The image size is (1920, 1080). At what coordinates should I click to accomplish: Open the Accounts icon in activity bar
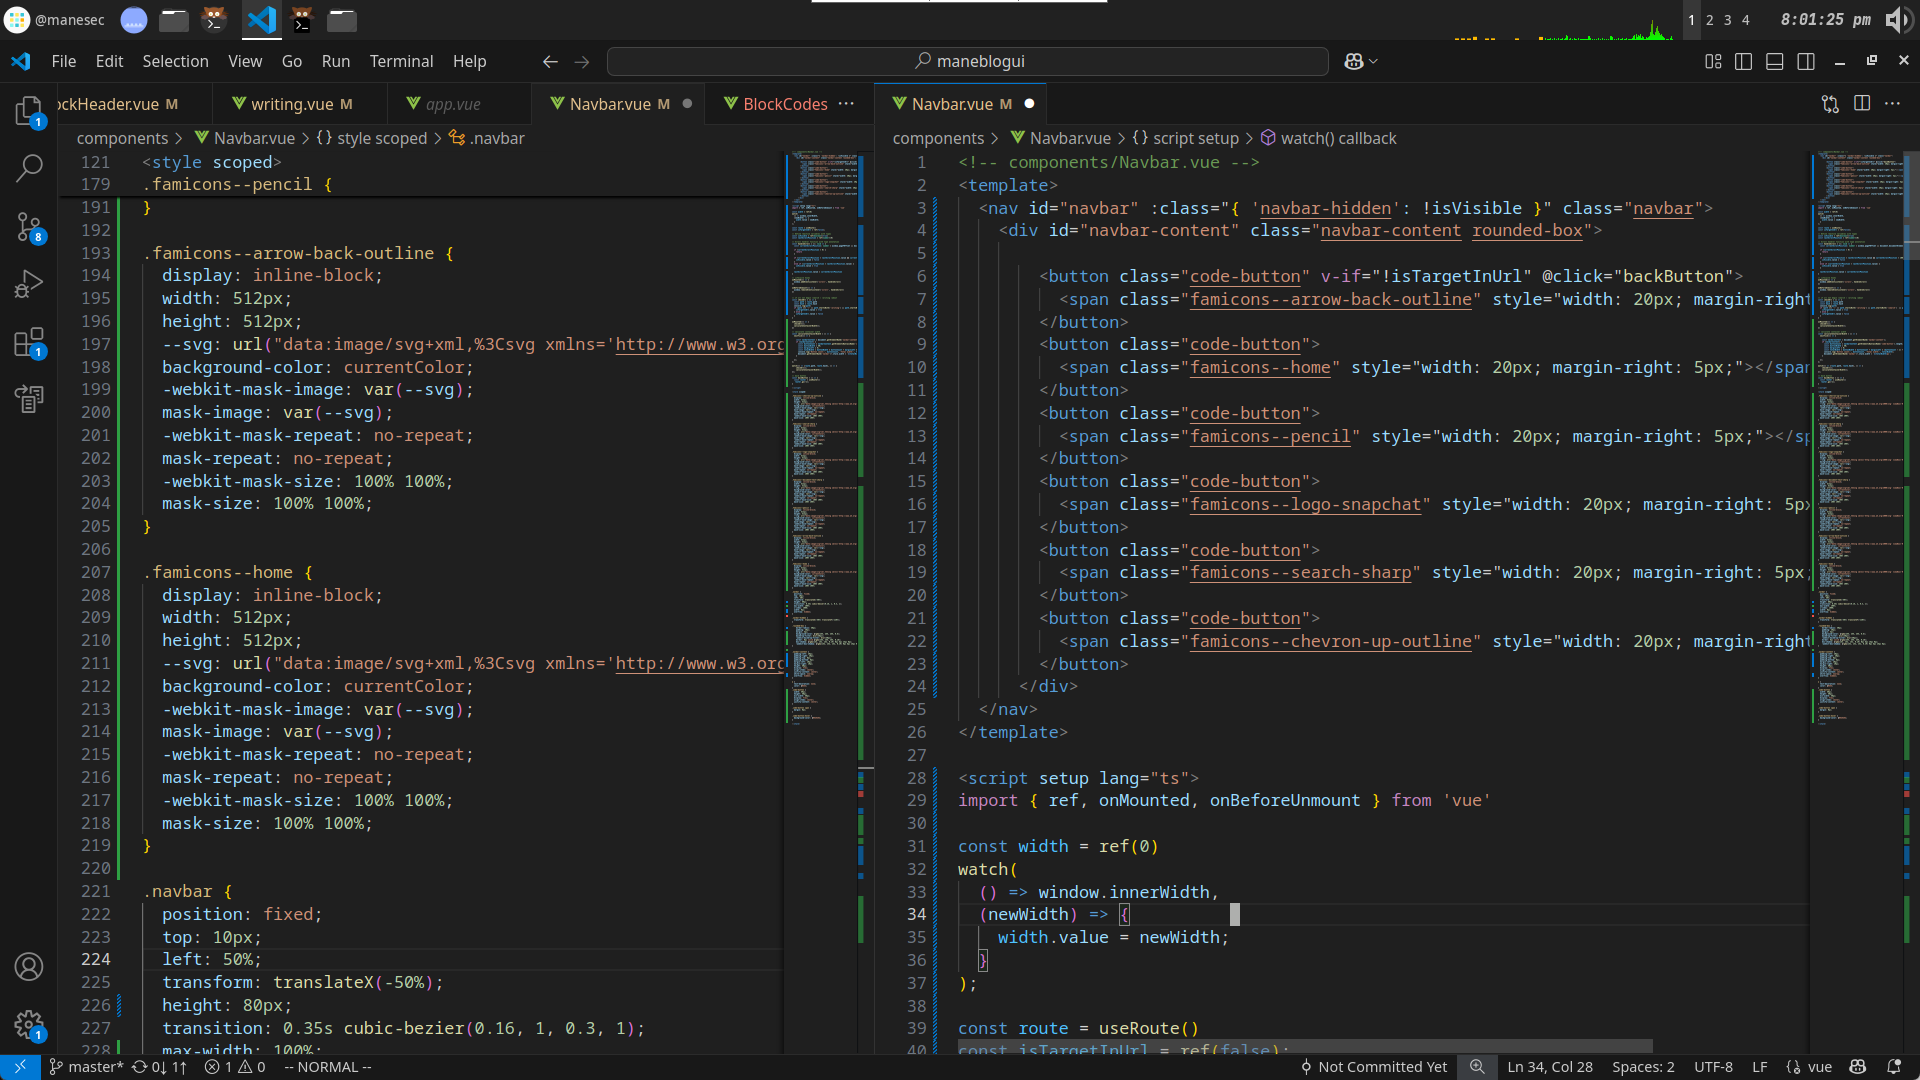29,967
